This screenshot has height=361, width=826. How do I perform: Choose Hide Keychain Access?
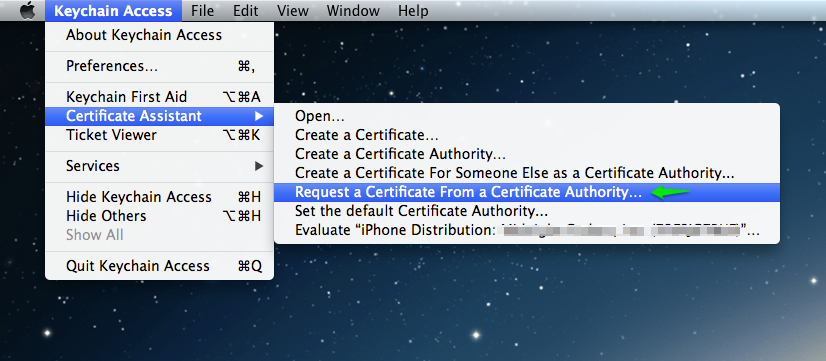tap(160, 197)
